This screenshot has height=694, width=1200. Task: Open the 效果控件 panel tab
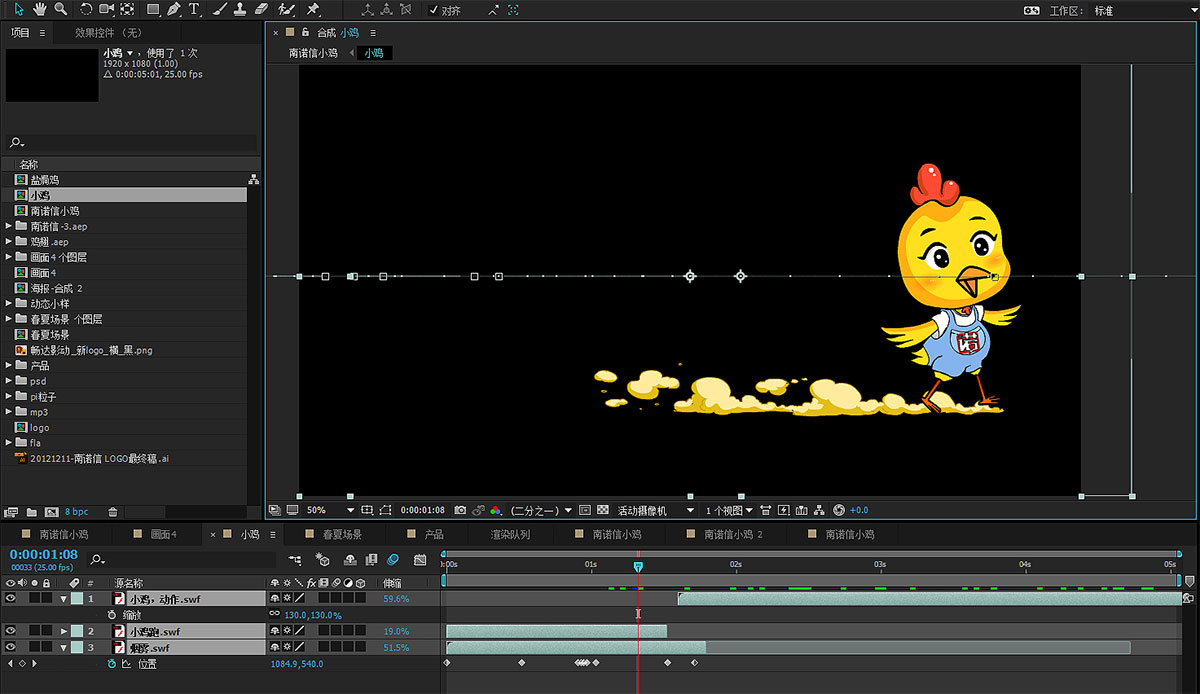(x=108, y=33)
